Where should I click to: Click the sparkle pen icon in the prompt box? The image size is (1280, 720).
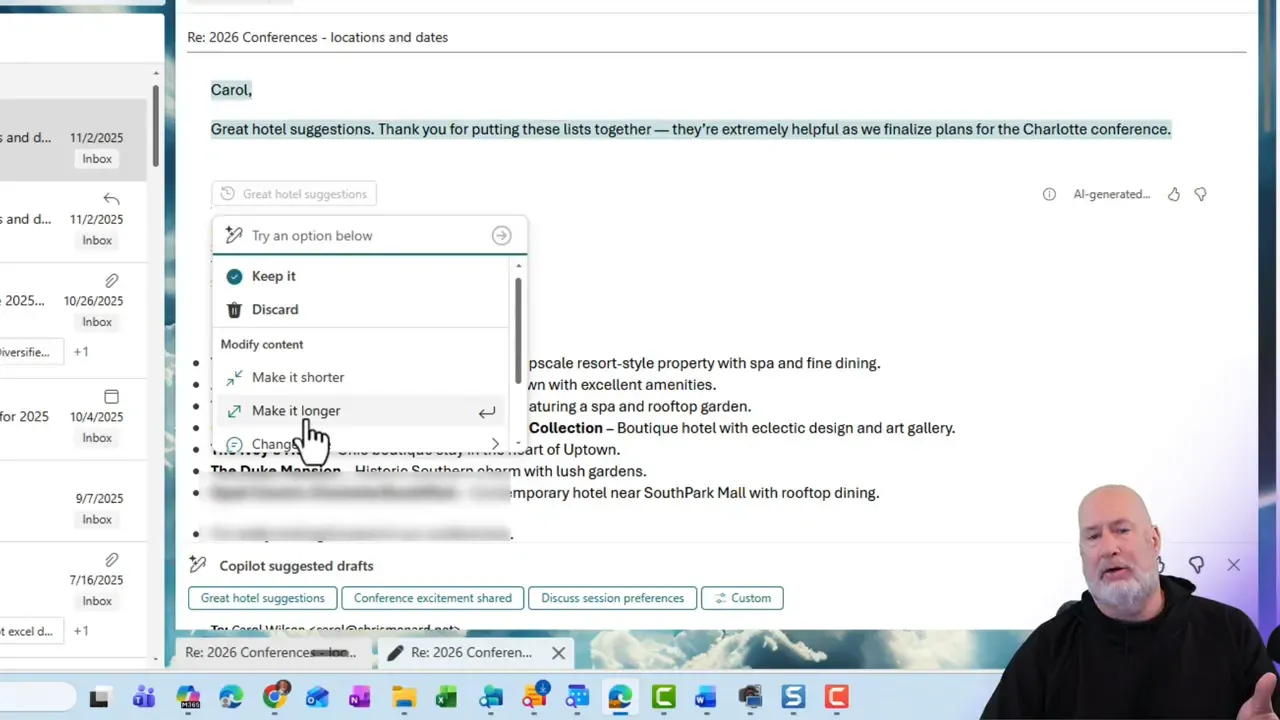pos(233,235)
